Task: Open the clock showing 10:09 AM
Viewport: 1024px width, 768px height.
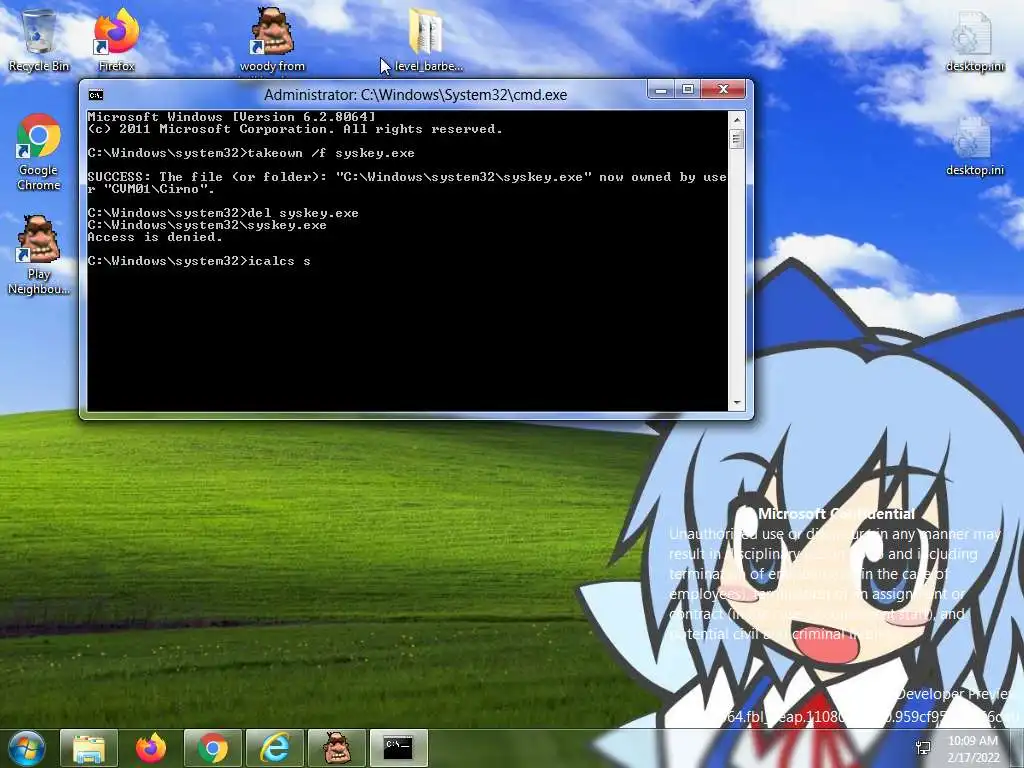Action: click(x=973, y=749)
